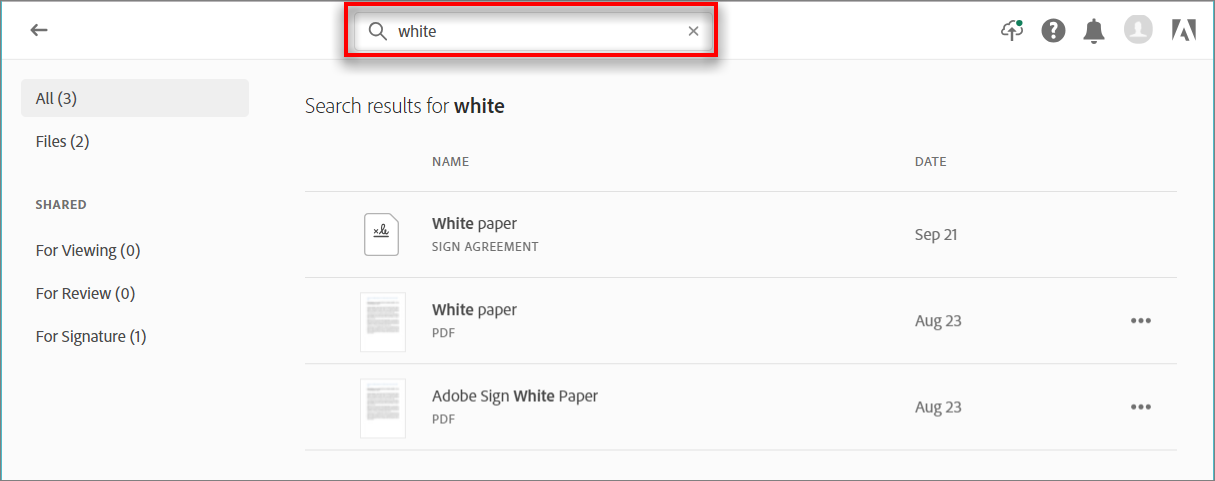The height and width of the screenshot is (481, 1215).
Task: Select the All (3) filter
Action: point(135,98)
